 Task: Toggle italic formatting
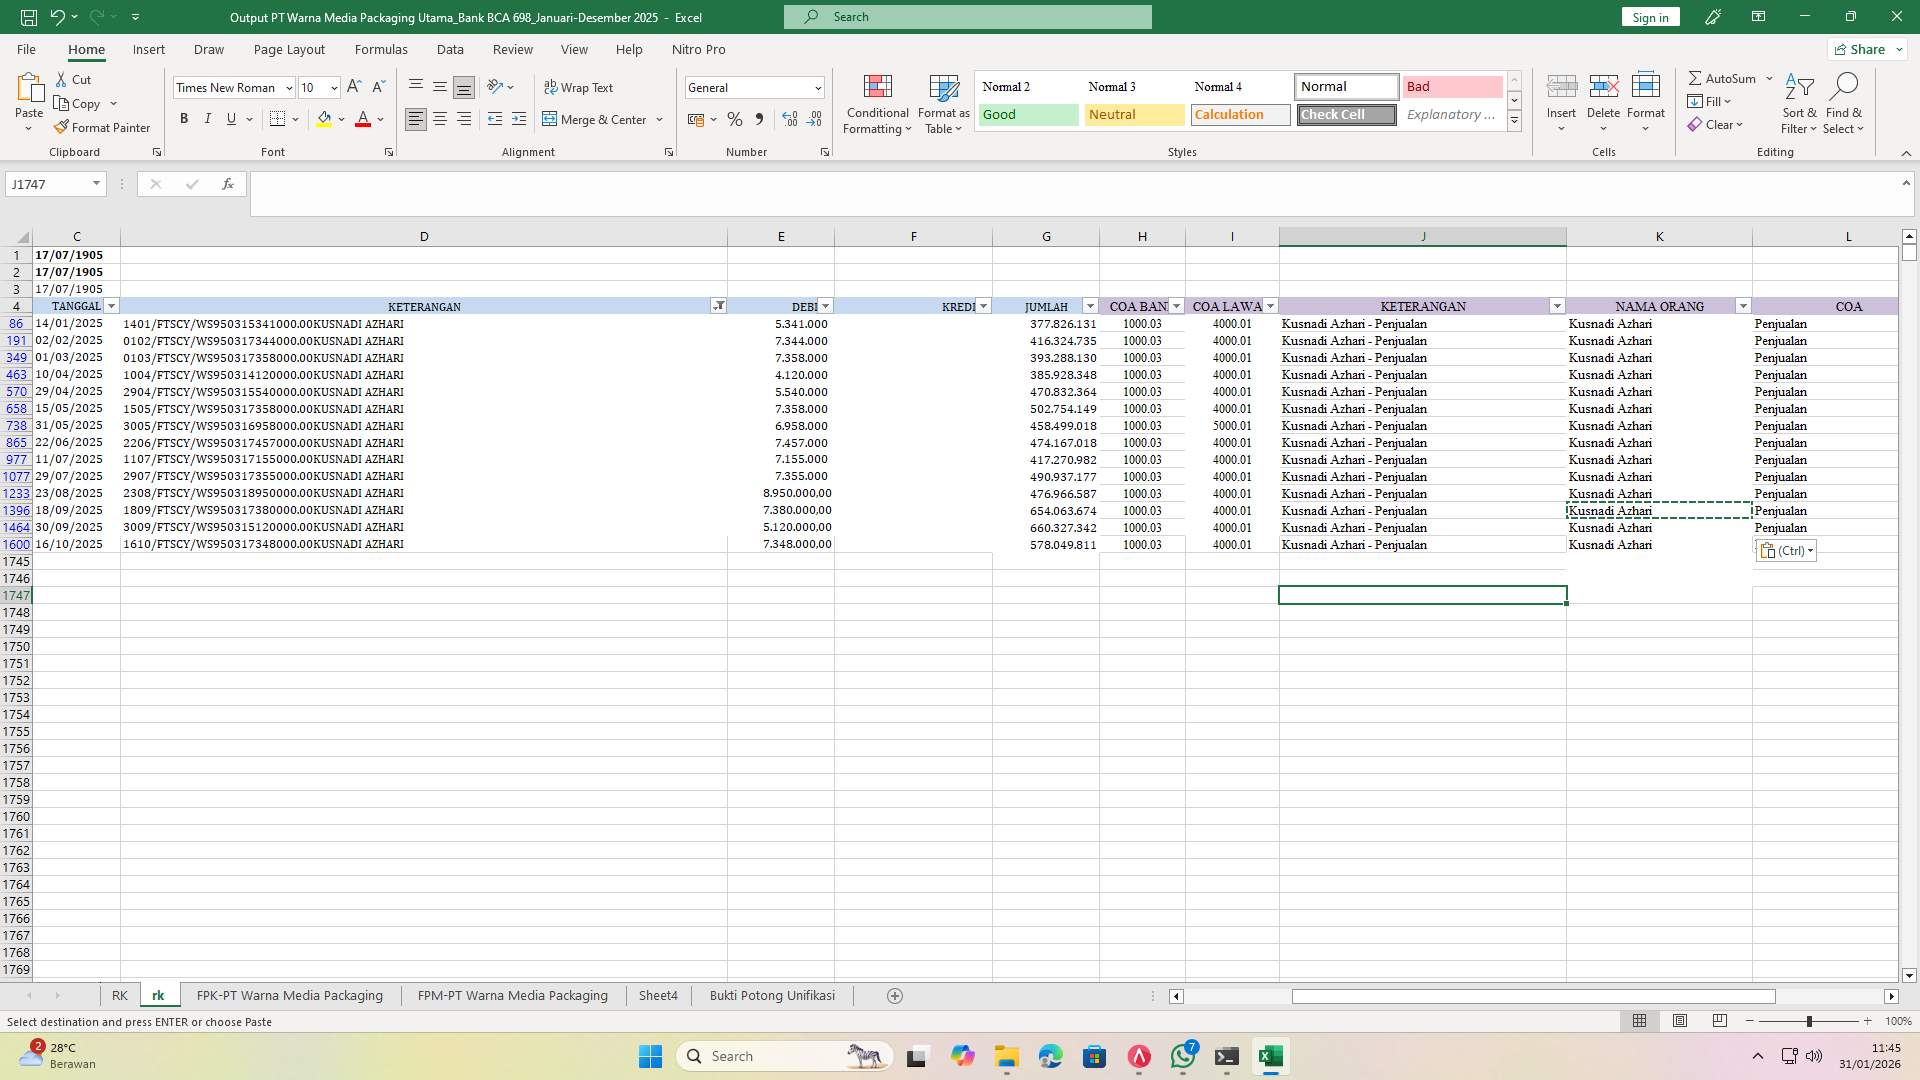[208, 118]
